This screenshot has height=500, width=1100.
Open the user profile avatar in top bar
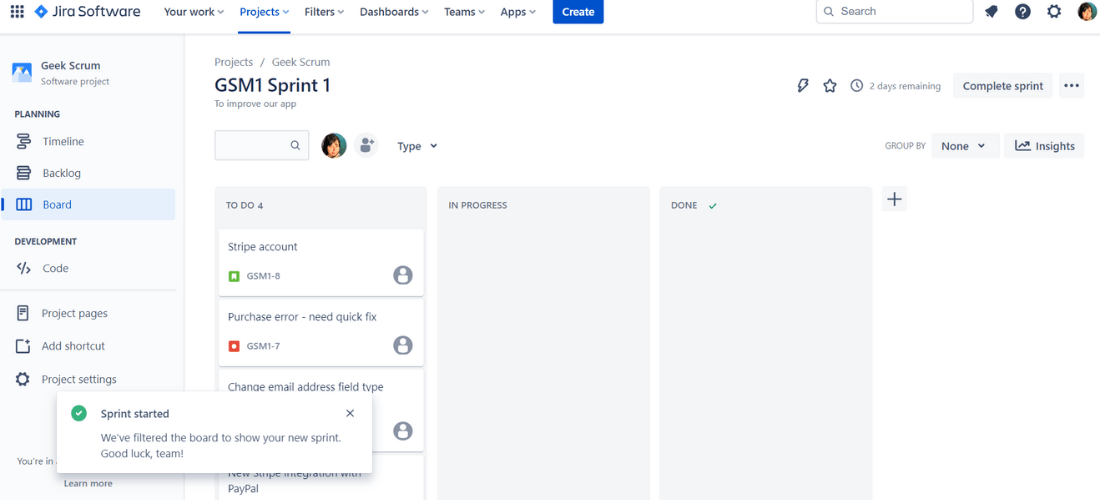[x=1087, y=12]
